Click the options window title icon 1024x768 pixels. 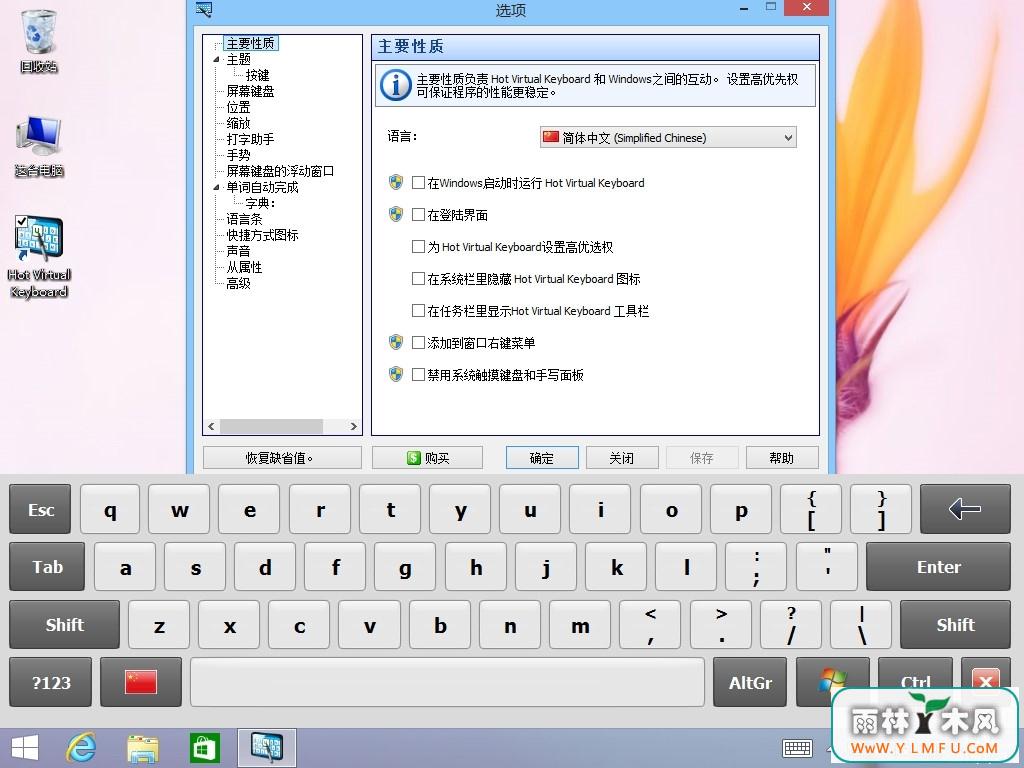pos(204,9)
